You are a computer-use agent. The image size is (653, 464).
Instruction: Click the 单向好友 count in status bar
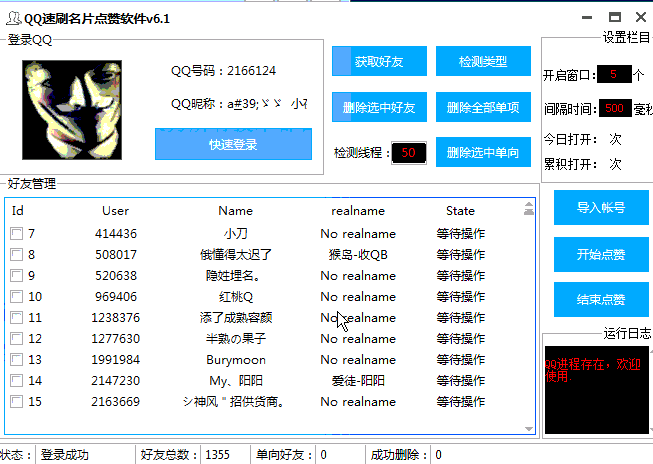tap(324, 454)
